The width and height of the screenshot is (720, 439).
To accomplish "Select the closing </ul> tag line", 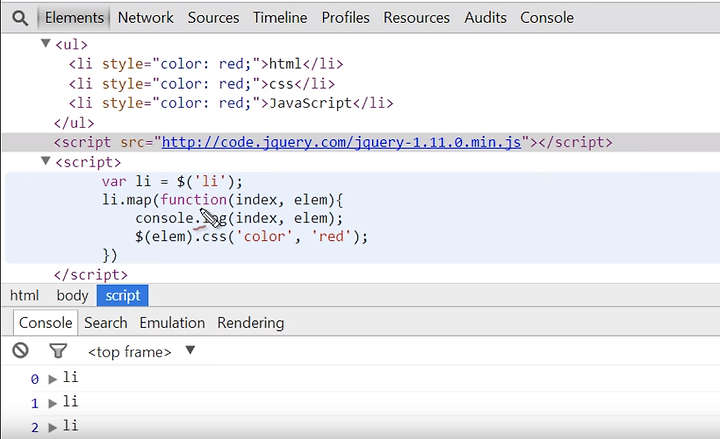I will pyautogui.click(x=74, y=123).
